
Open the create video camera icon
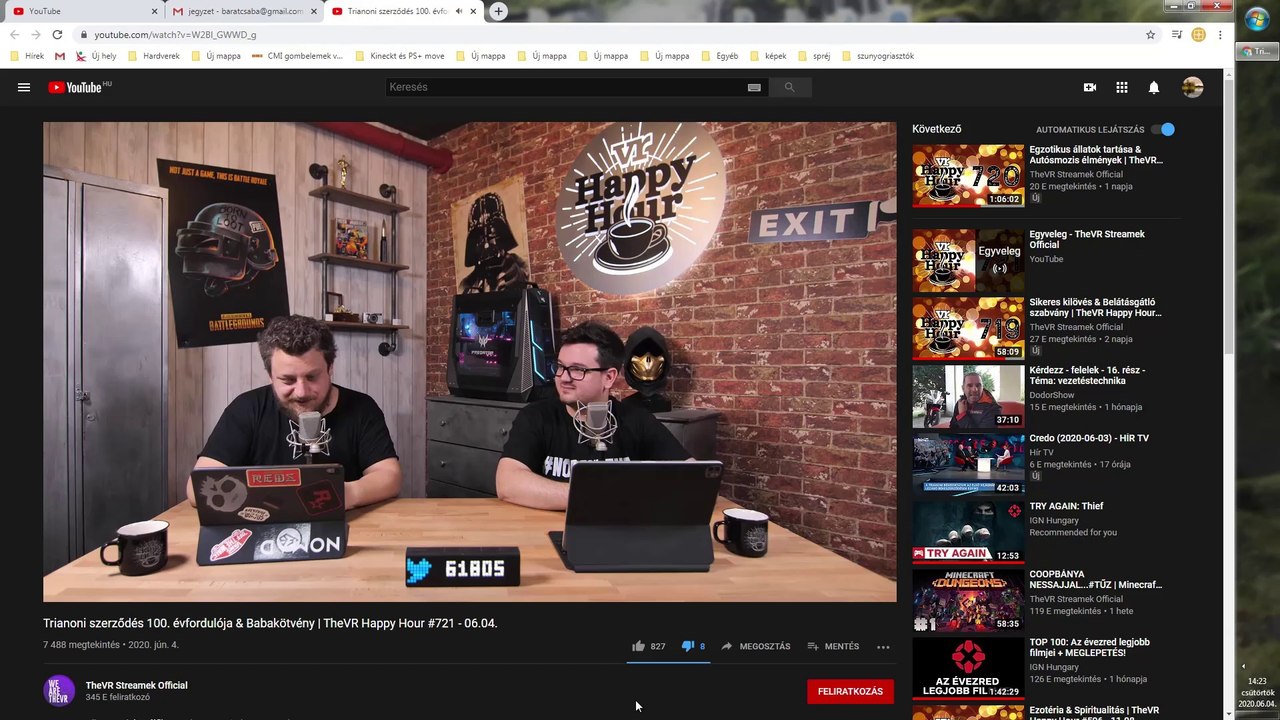[1090, 87]
